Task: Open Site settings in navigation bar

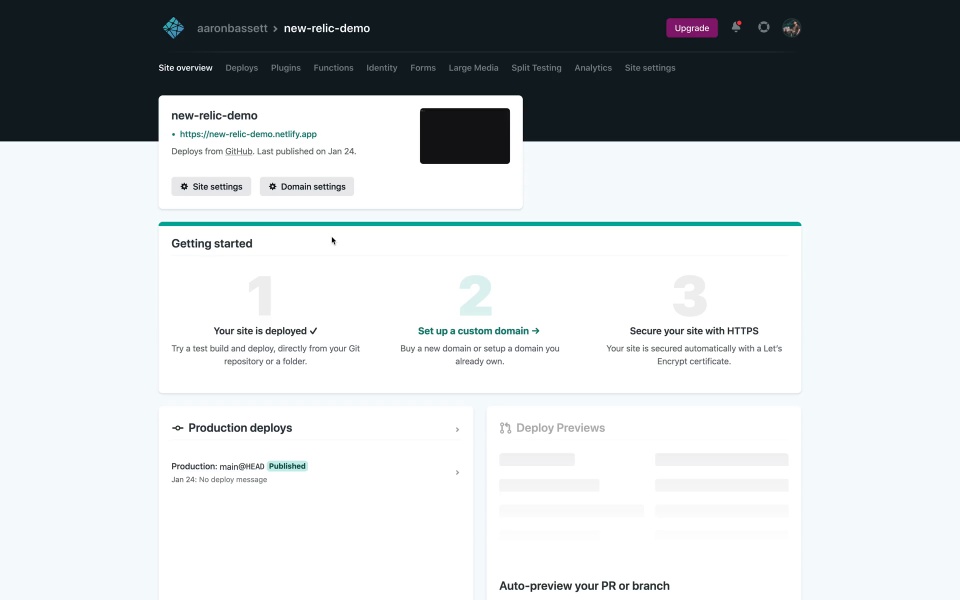Action: point(650,68)
